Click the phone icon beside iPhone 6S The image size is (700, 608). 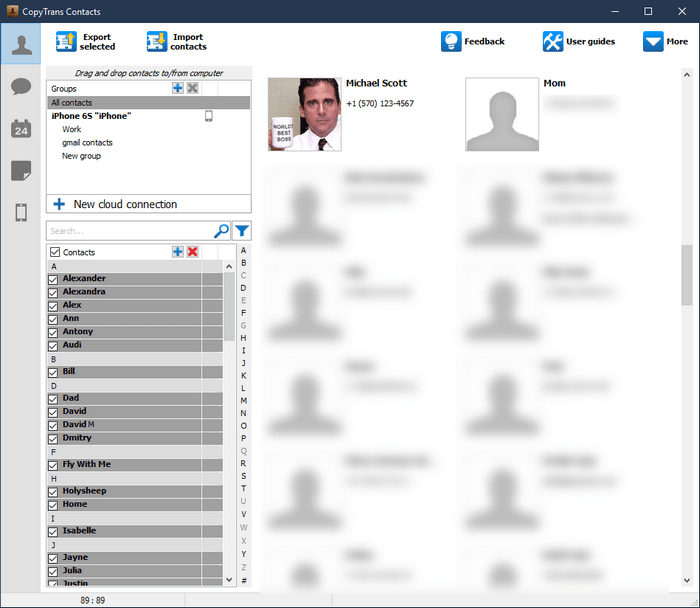(208, 116)
